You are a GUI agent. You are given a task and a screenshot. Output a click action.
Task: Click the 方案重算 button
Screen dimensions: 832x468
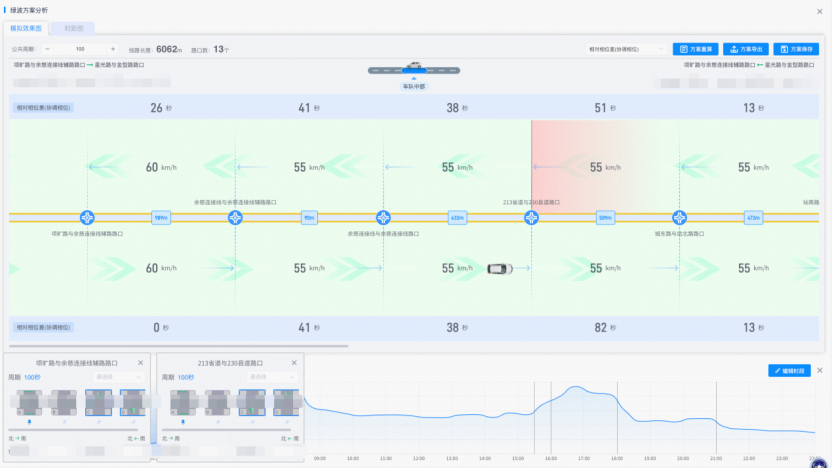click(x=695, y=48)
